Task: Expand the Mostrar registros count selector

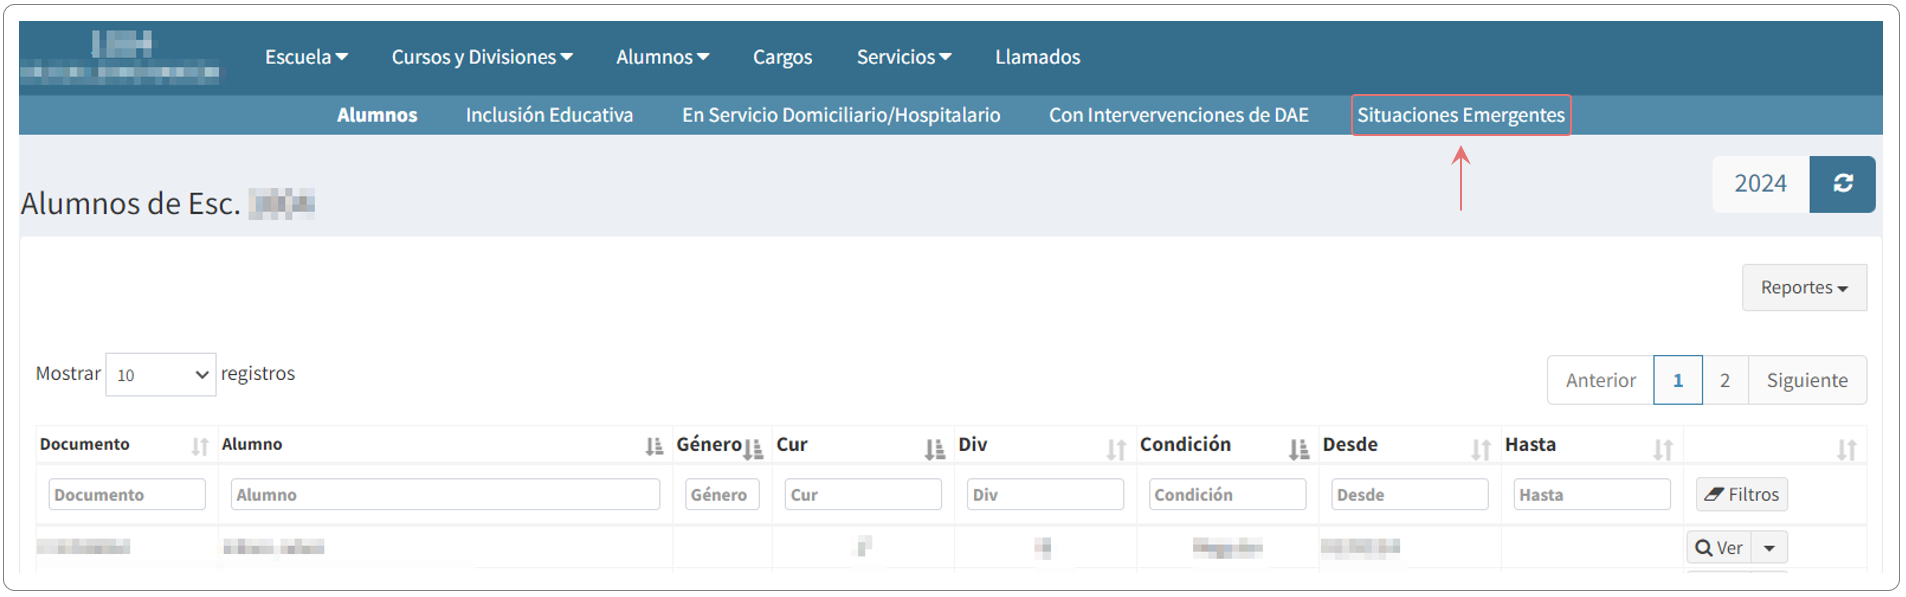Action: [x=160, y=375]
